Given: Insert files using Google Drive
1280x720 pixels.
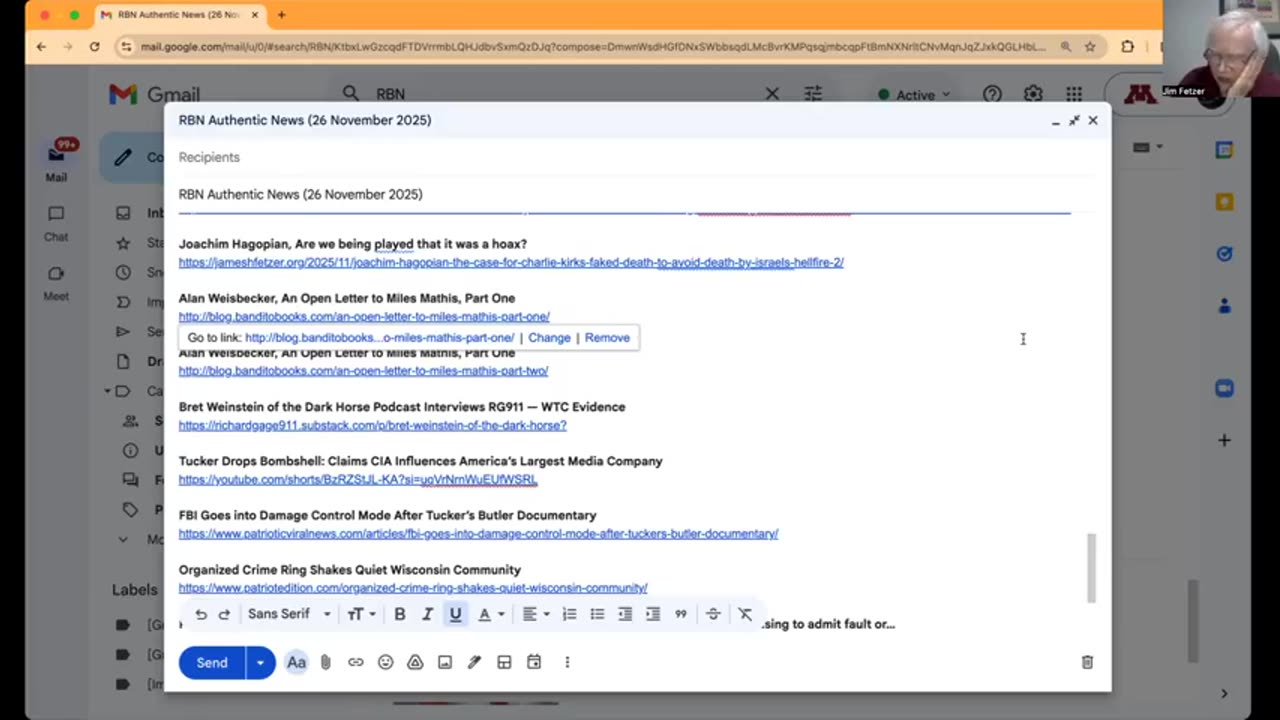Looking at the screenshot, I should pos(415,662).
